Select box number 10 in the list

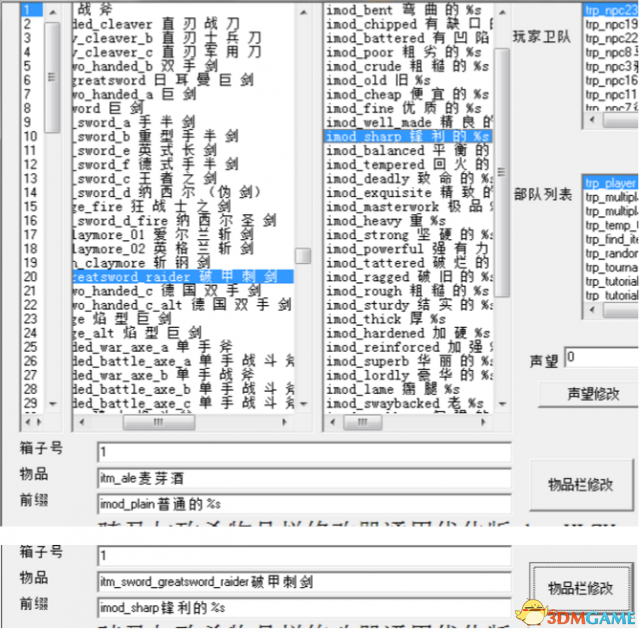click(x=31, y=136)
